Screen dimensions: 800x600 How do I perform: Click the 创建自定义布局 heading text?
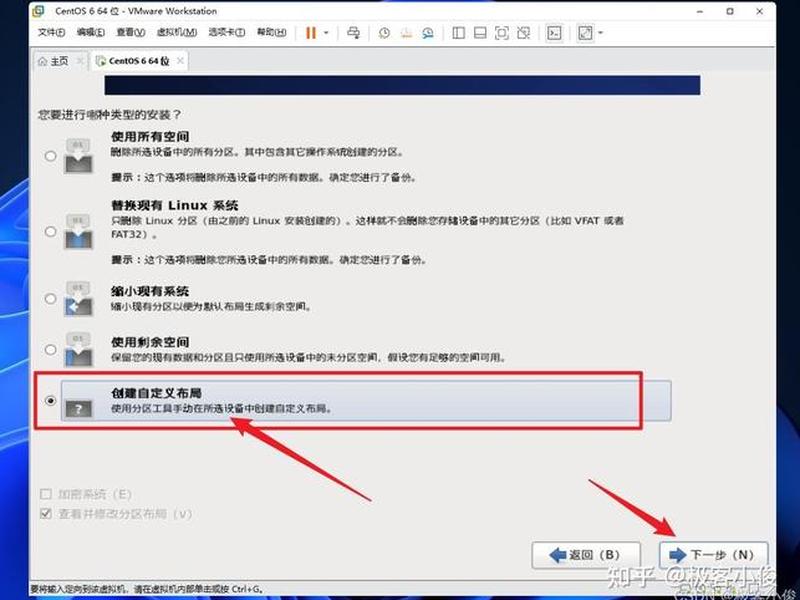pyautogui.click(x=156, y=393)
